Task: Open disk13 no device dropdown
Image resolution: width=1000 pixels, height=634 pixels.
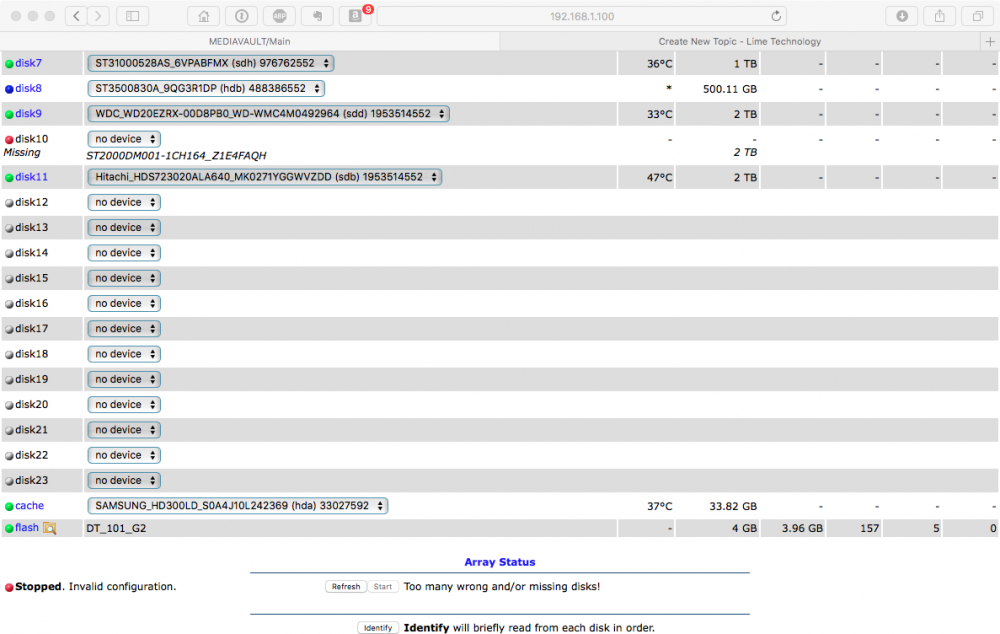Action: coord(124,228)
